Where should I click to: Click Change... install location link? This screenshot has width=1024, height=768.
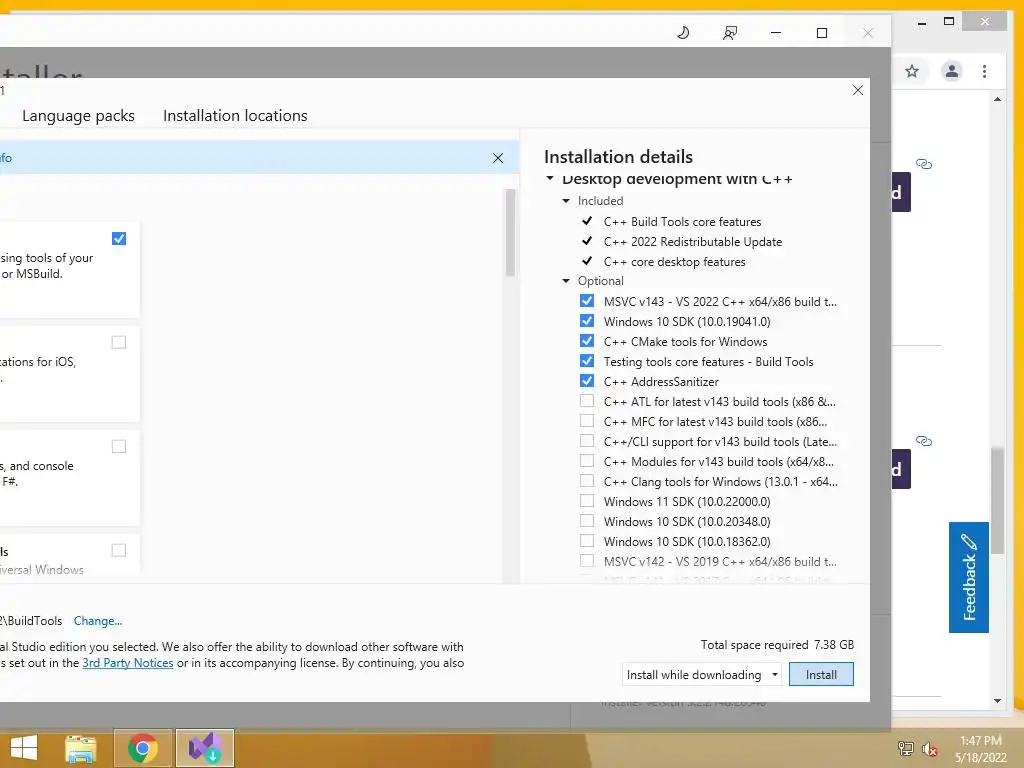pos(98,621)
